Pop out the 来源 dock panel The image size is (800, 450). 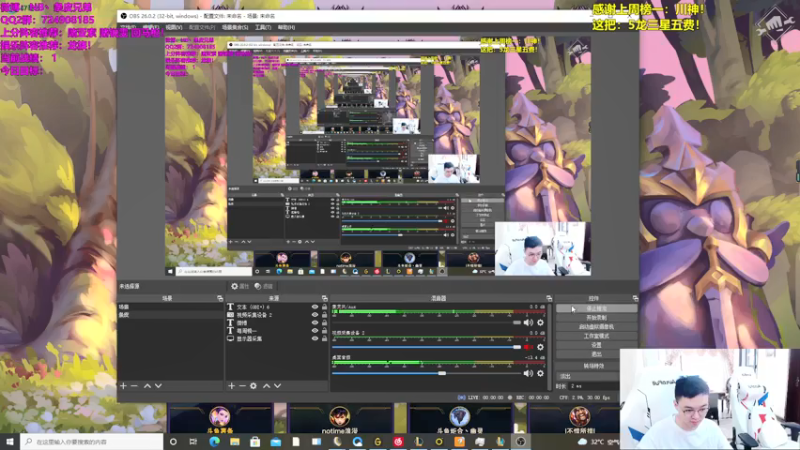coord(324,298)
